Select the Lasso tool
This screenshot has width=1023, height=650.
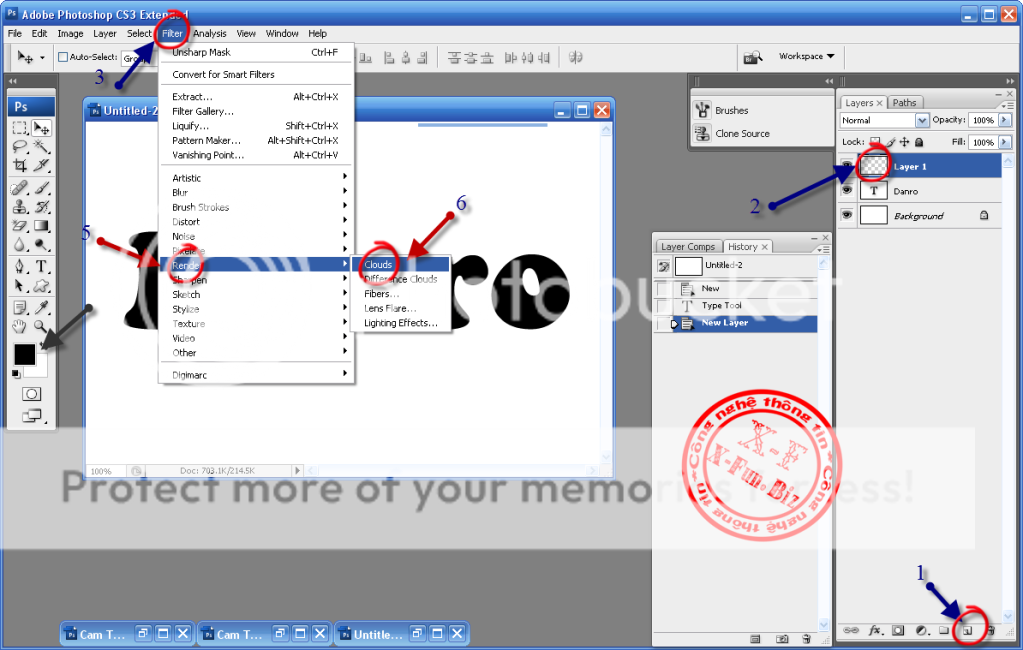pyautogui.click(x=20, y=147)
